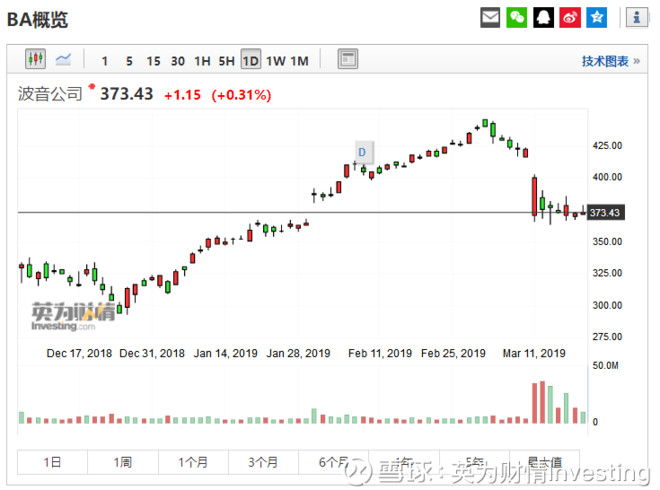Select the 3个月 time range tab
660x490 pixels.
tap(263, 462)
